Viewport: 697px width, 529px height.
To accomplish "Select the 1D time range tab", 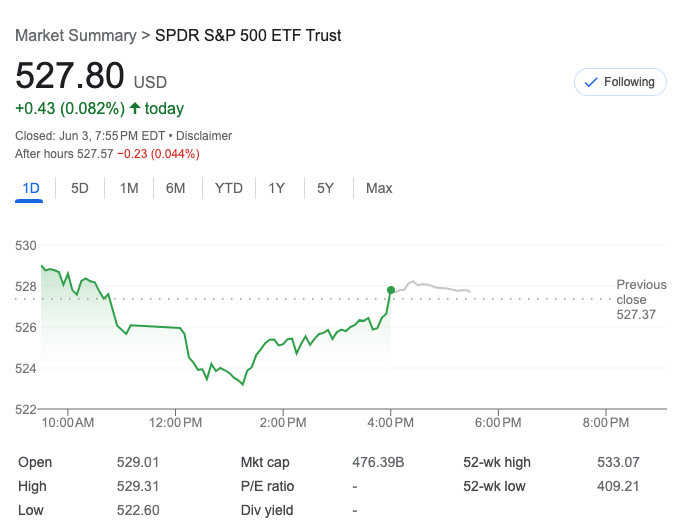I will tap(30, 188).
